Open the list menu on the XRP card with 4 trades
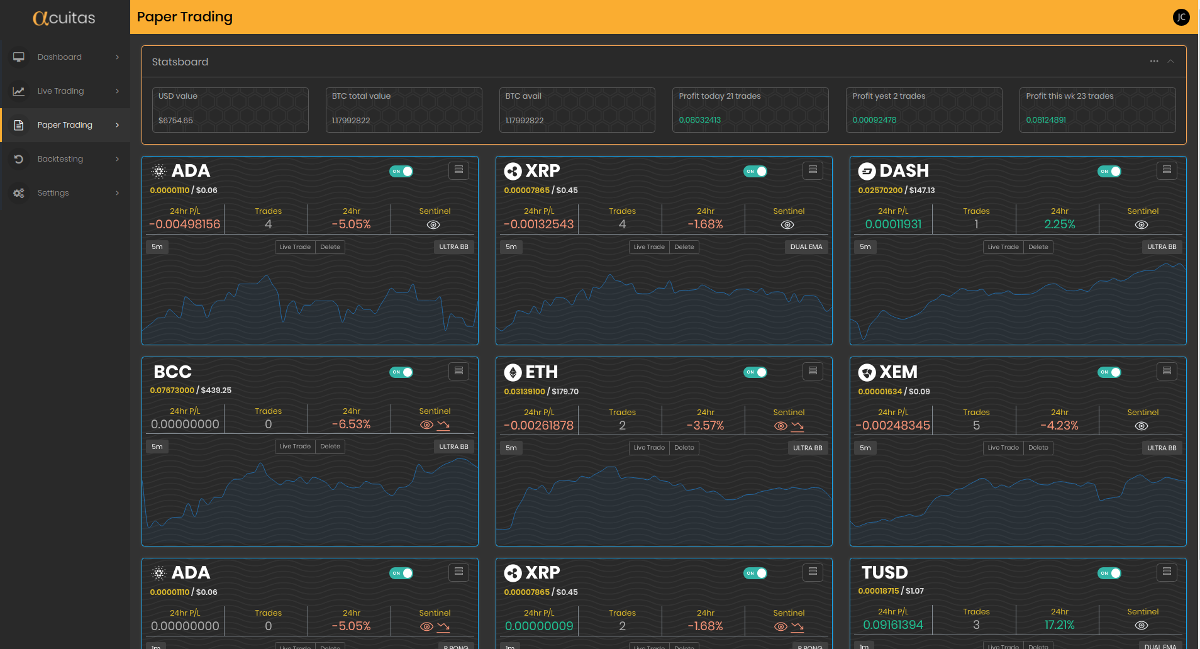The width and height of the screenshot is (1200, 649). click(x=813, y=171)
